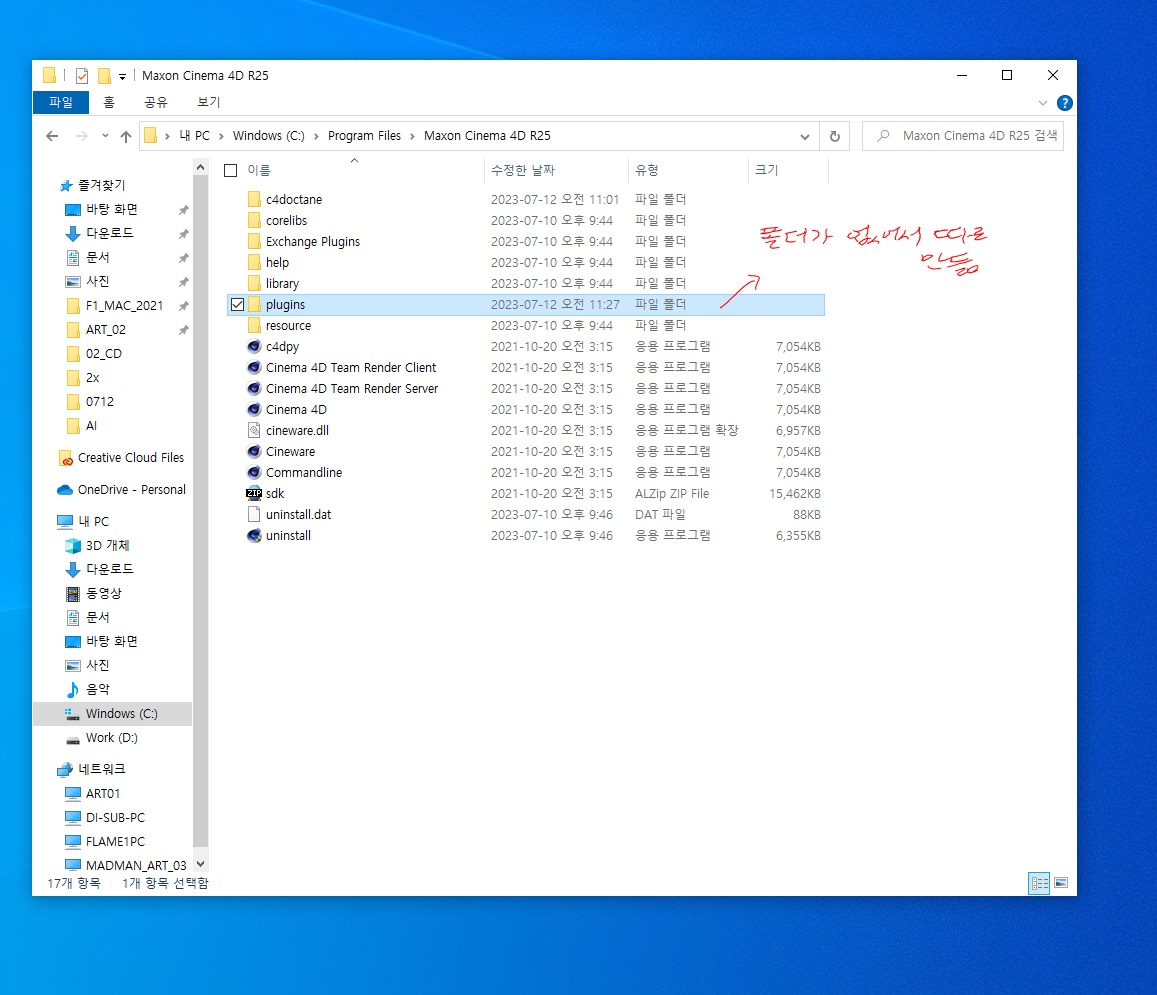
Task: Switch to details view layout icon
Action: click(1039, 883)
